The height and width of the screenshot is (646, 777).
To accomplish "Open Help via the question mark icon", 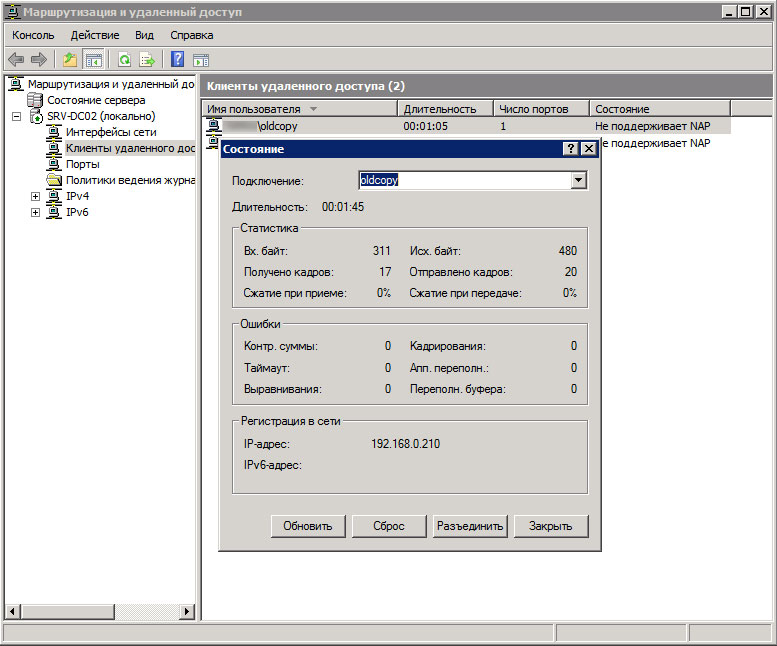I will [177, 59].
